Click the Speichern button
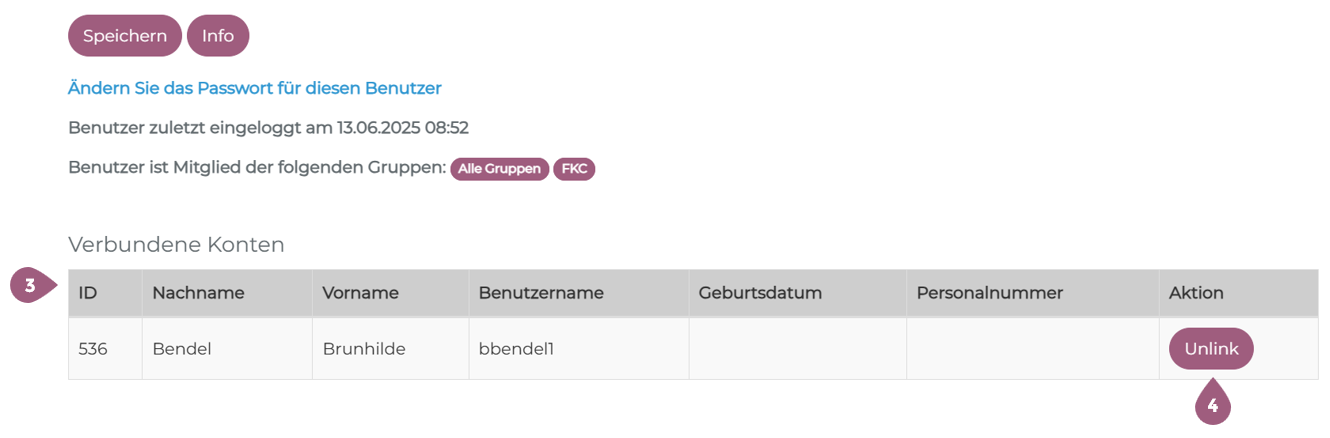1330x438 pixels. (125, 36)
